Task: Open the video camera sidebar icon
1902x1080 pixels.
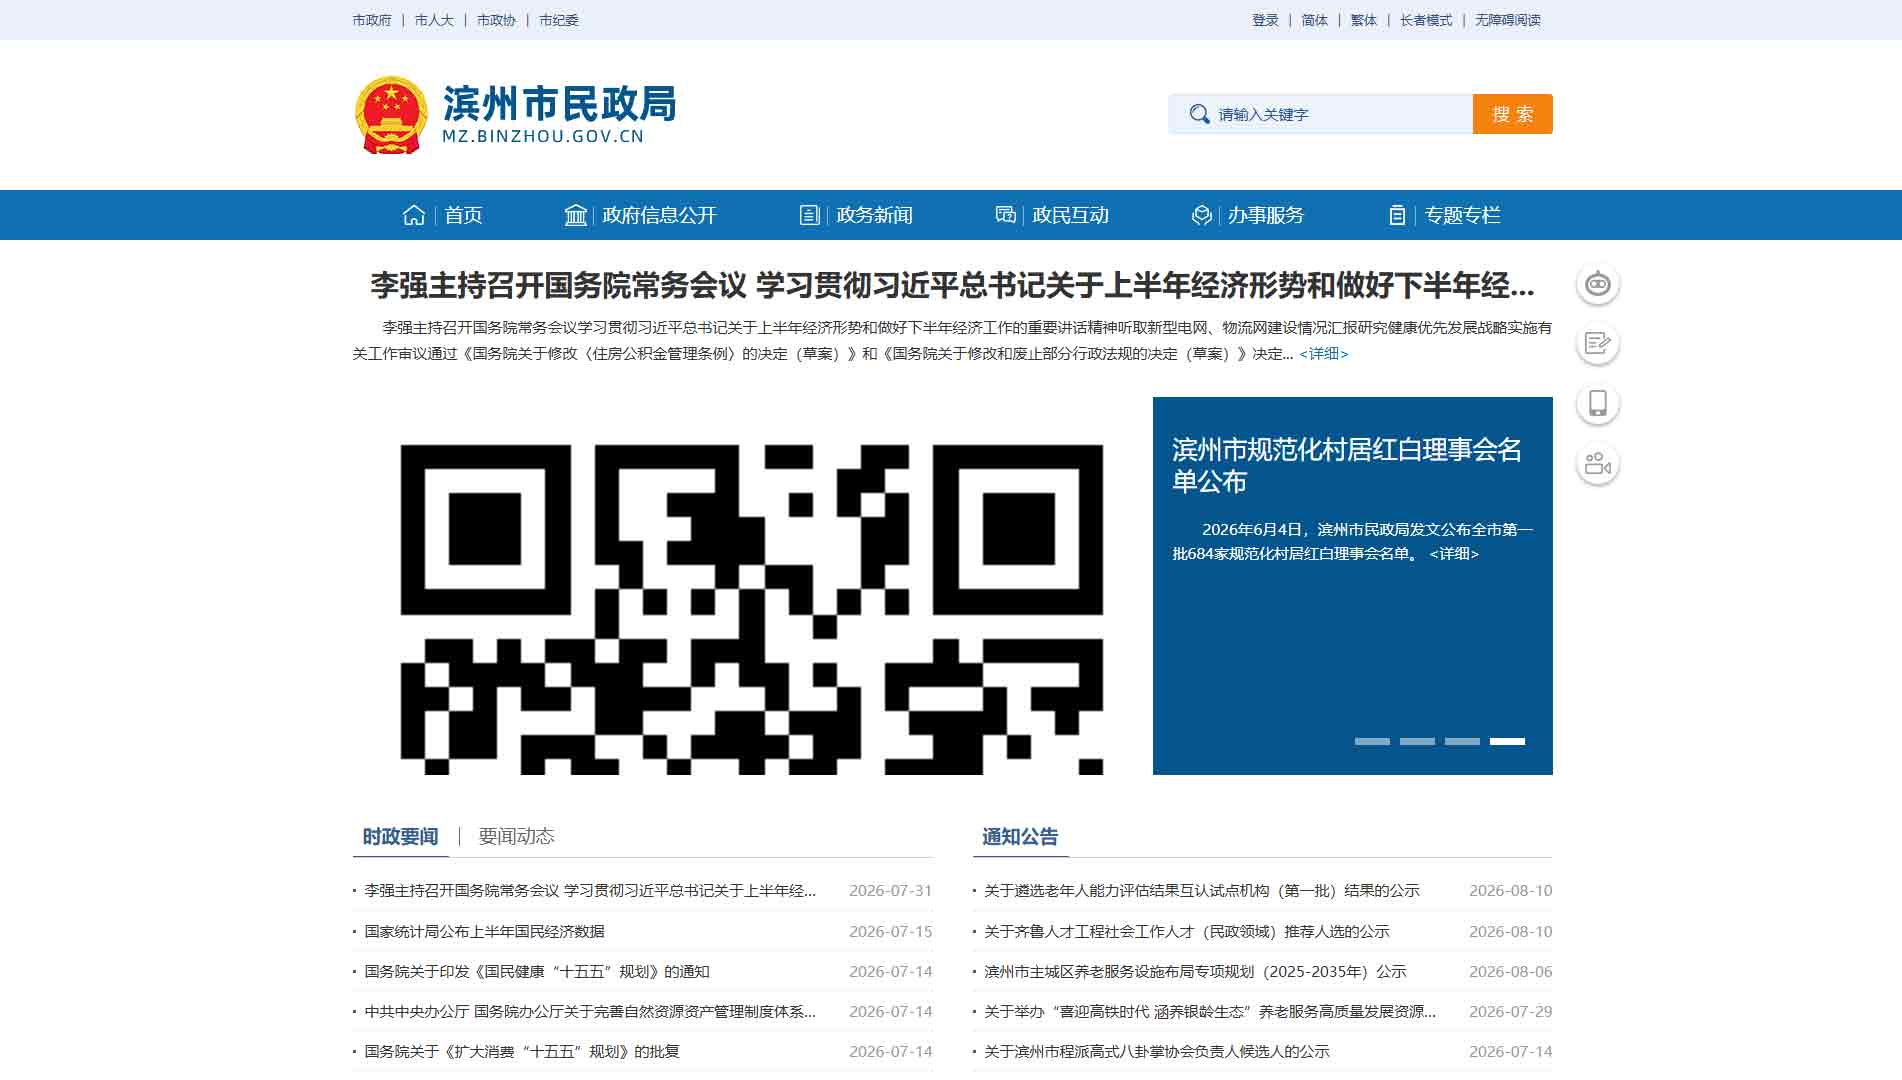Action: pyautogui.click(x=1598, y=464)
